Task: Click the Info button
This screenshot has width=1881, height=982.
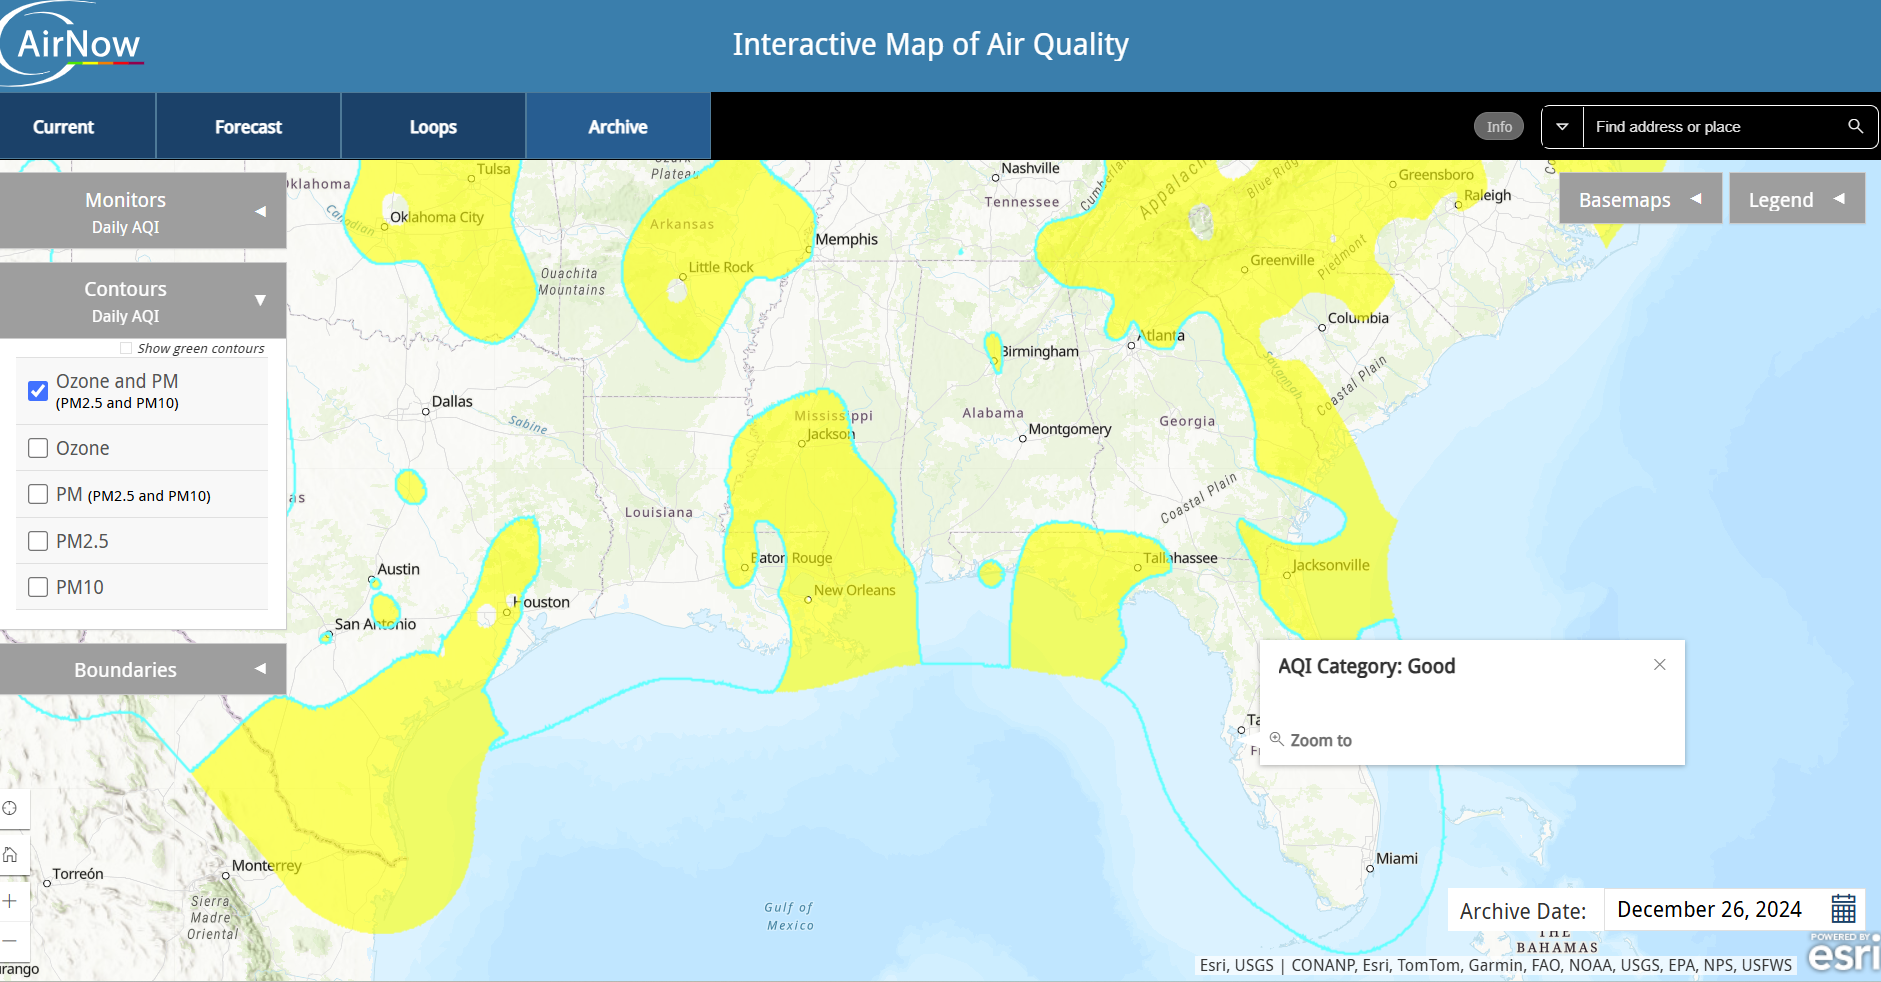Action: coord(1499,126)
